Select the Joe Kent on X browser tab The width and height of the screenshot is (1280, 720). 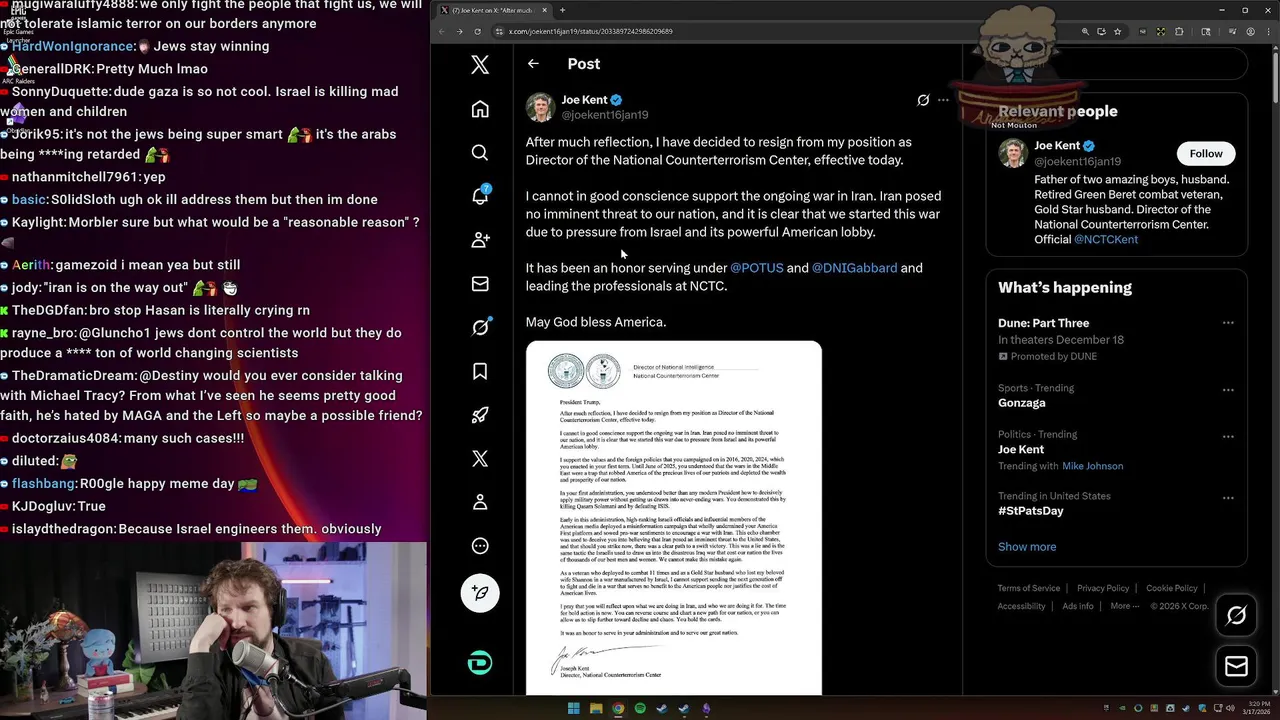click(x=495, y=10)
